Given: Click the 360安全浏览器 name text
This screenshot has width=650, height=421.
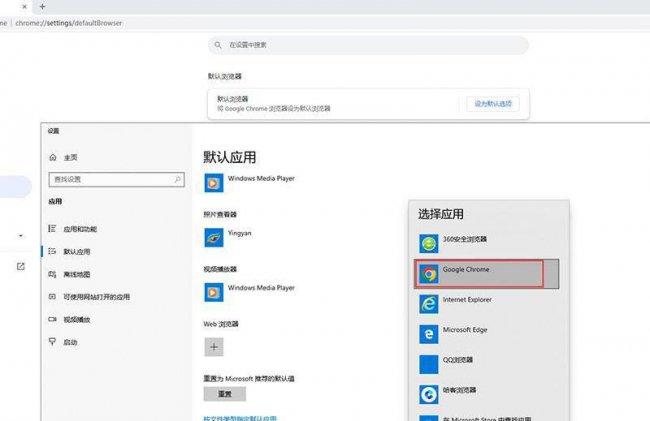Looking at the screenshot, I should pos(465,239).
